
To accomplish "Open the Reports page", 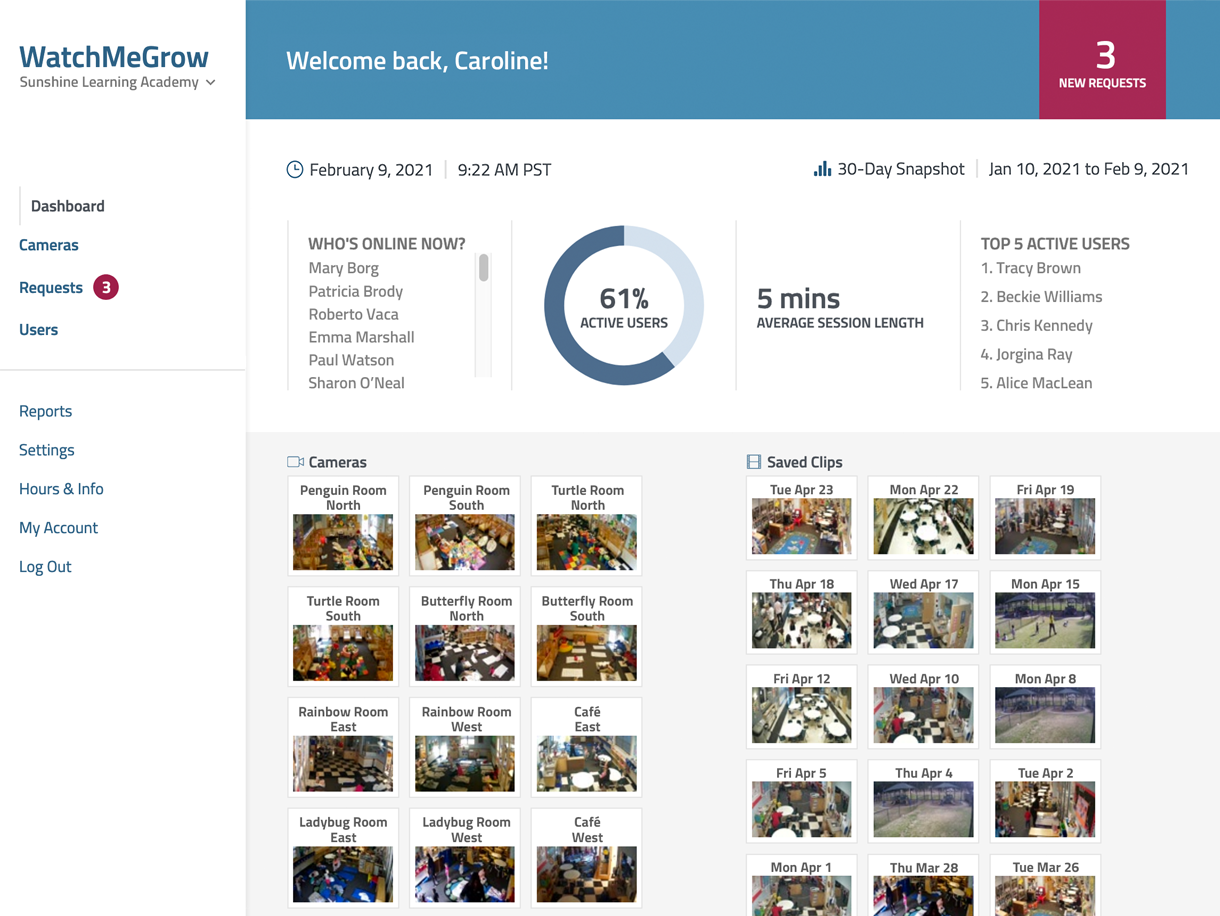I will [45, 410].
